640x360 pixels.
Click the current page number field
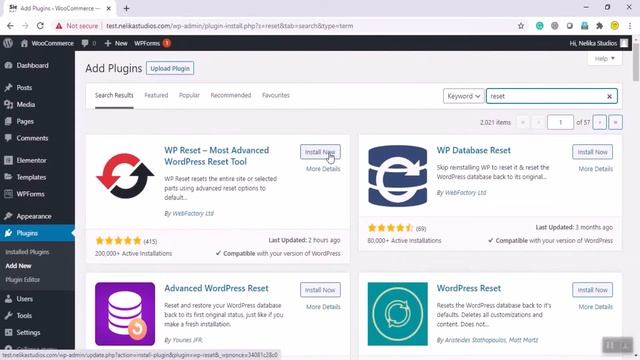point(560,122)
